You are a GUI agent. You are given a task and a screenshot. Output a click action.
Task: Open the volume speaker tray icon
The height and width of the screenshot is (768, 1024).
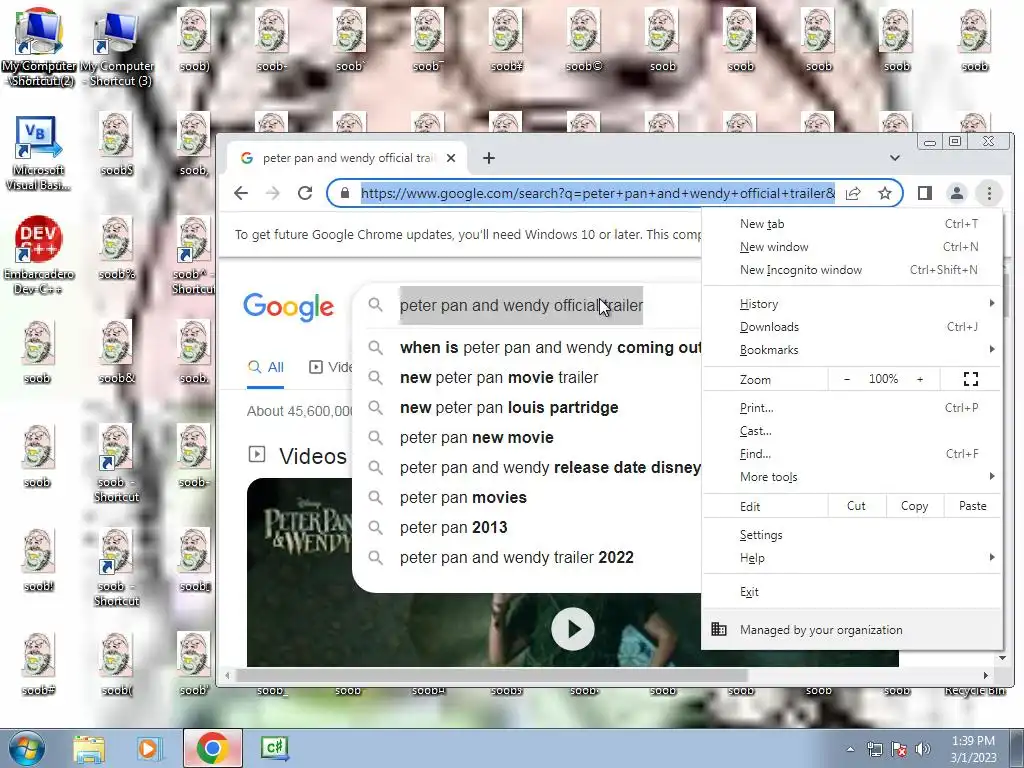point(923,750)
